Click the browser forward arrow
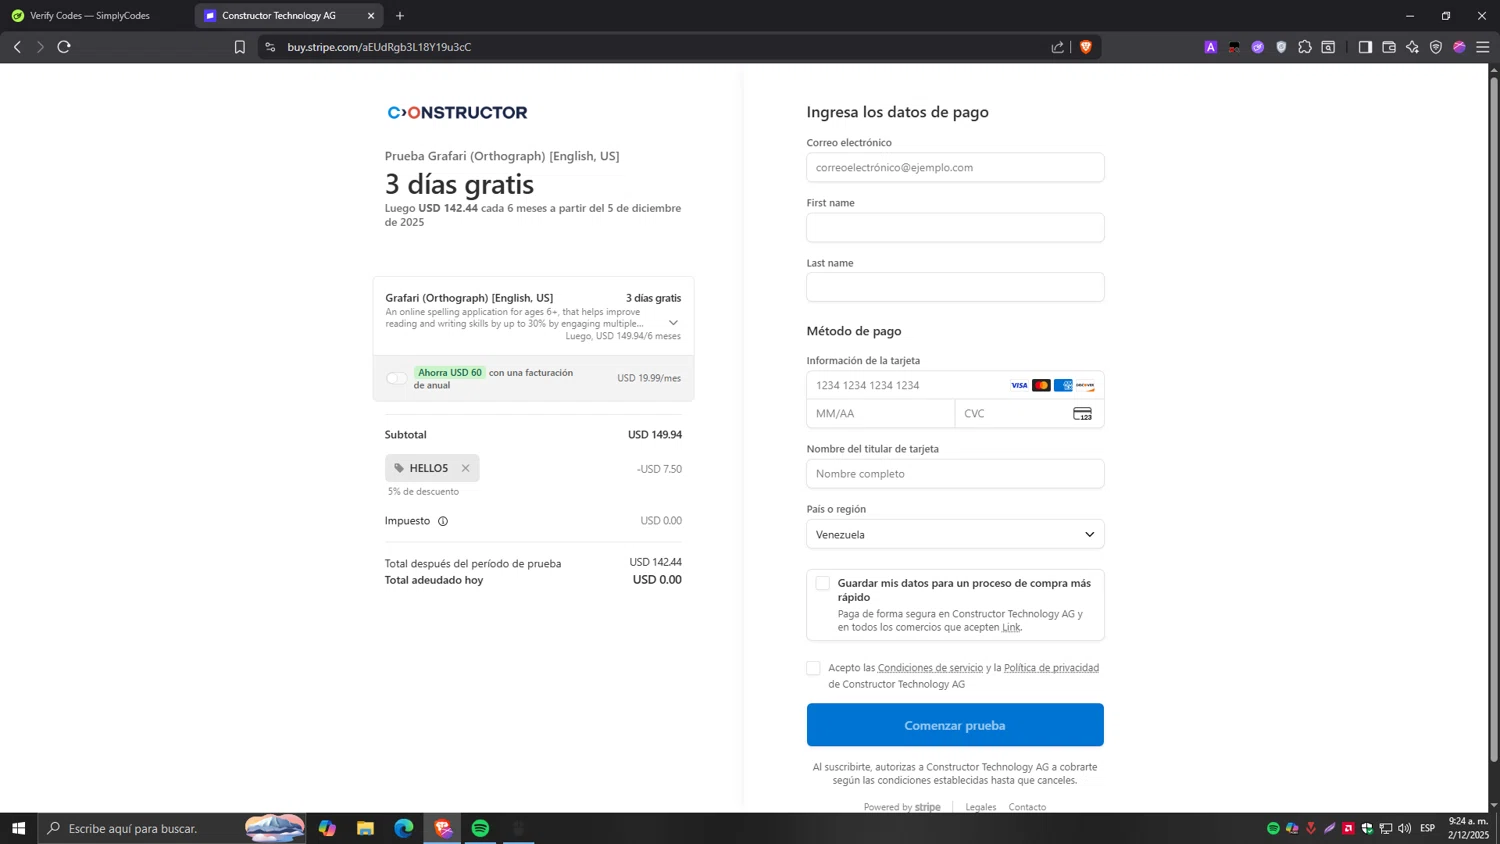The width and height of the screenshot is (1500, 844). tap(40, 47)
